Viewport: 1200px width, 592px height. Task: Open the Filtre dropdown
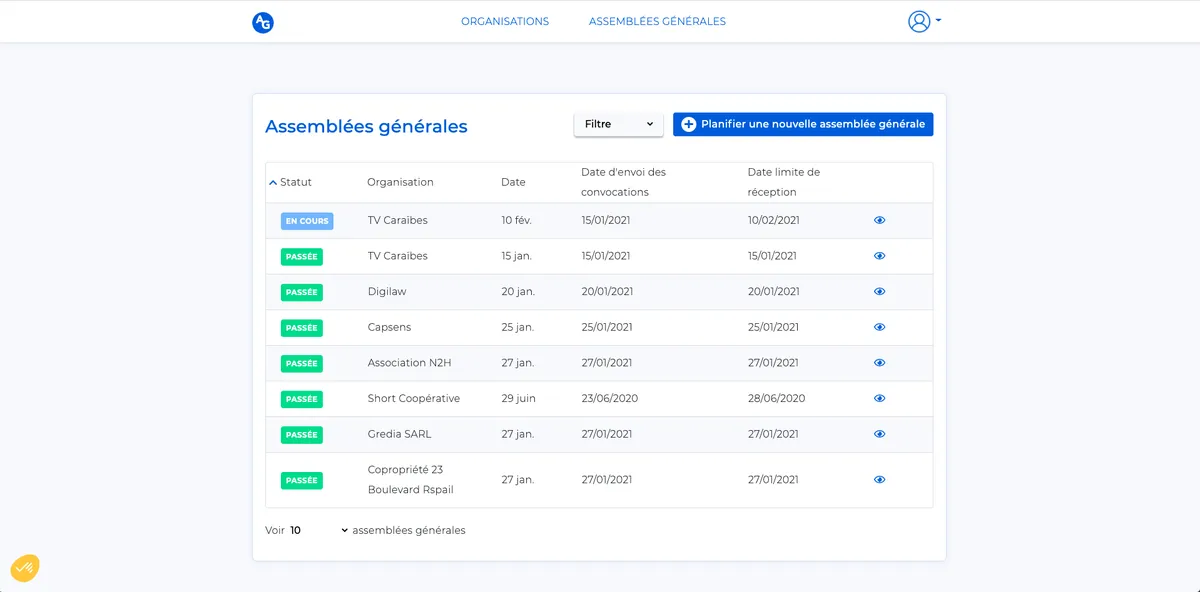(x=619, y=124)
